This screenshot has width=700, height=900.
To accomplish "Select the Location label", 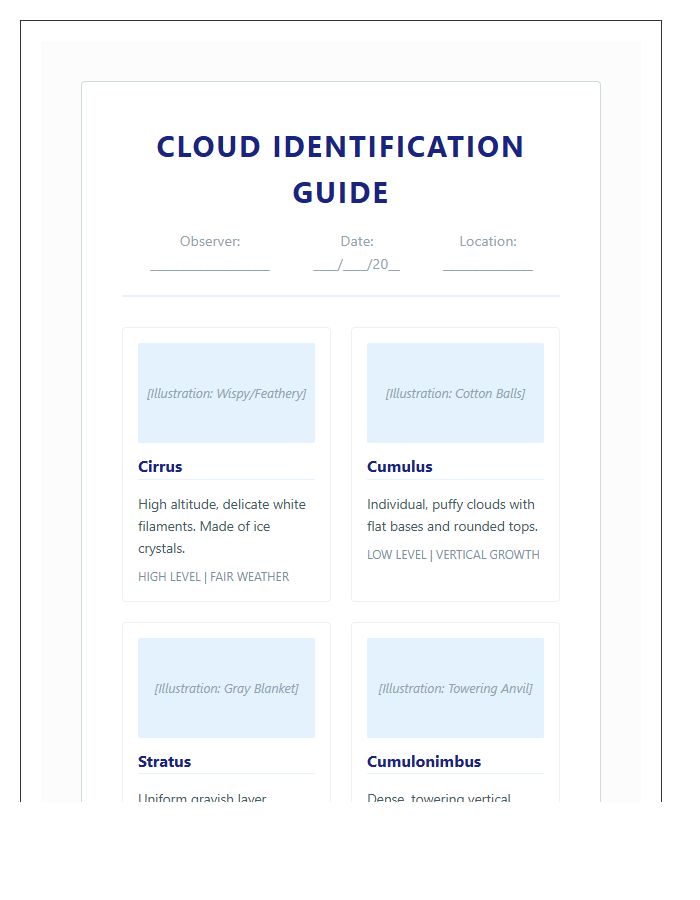I will coord(488,241).
